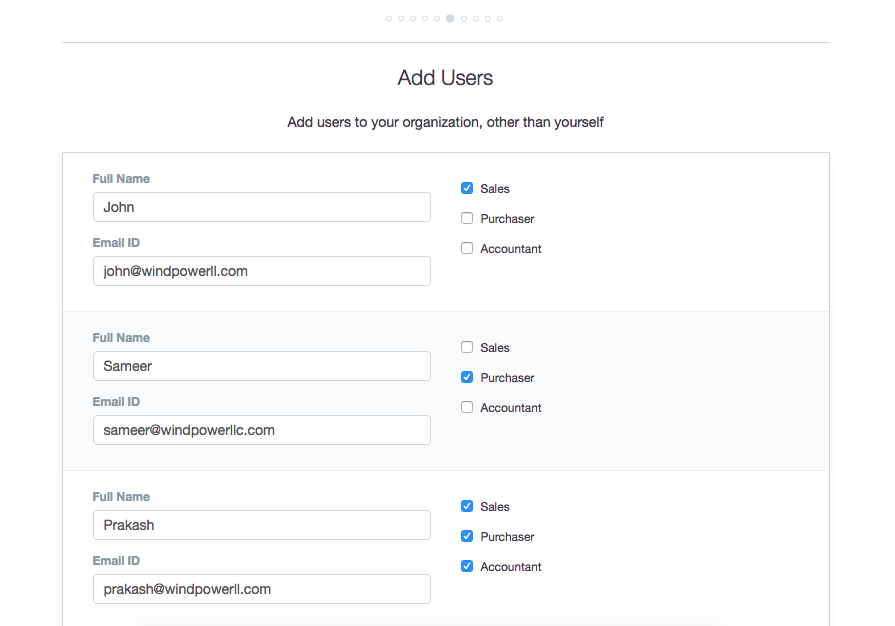Remove Accountant role from Prakash
Screen dimensions: 895x626
coord(467,566)
